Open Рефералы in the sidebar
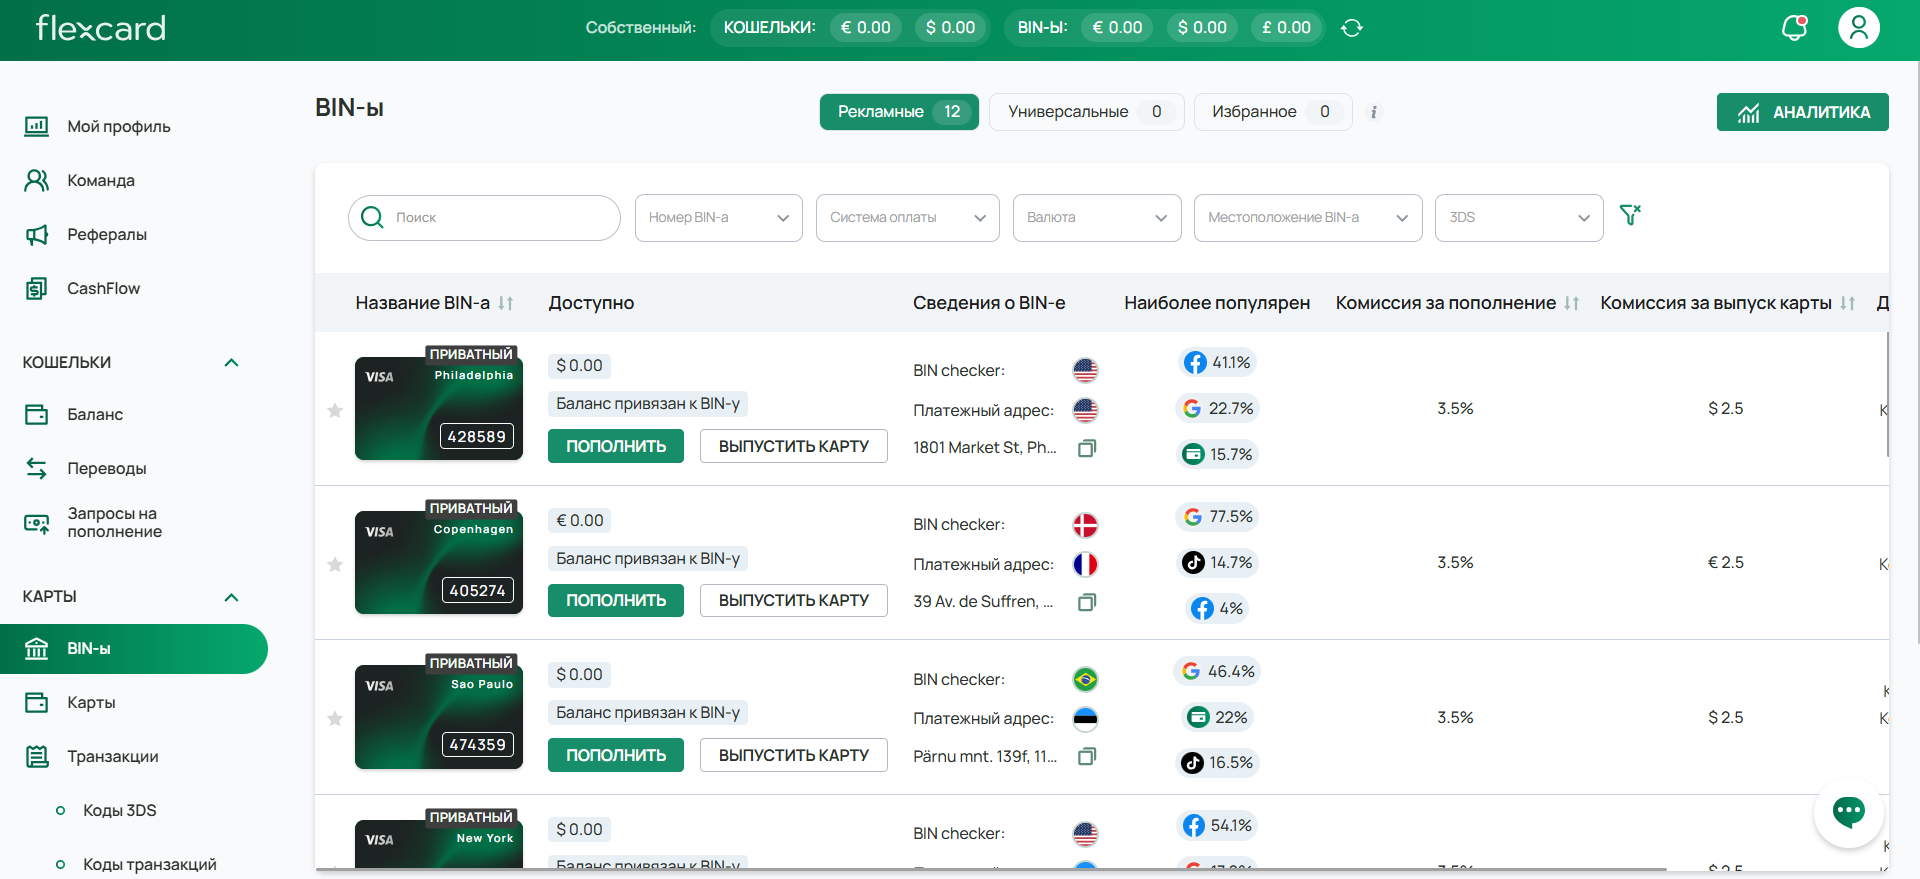Screen dimensions: 1920x879 coord(106,234)
